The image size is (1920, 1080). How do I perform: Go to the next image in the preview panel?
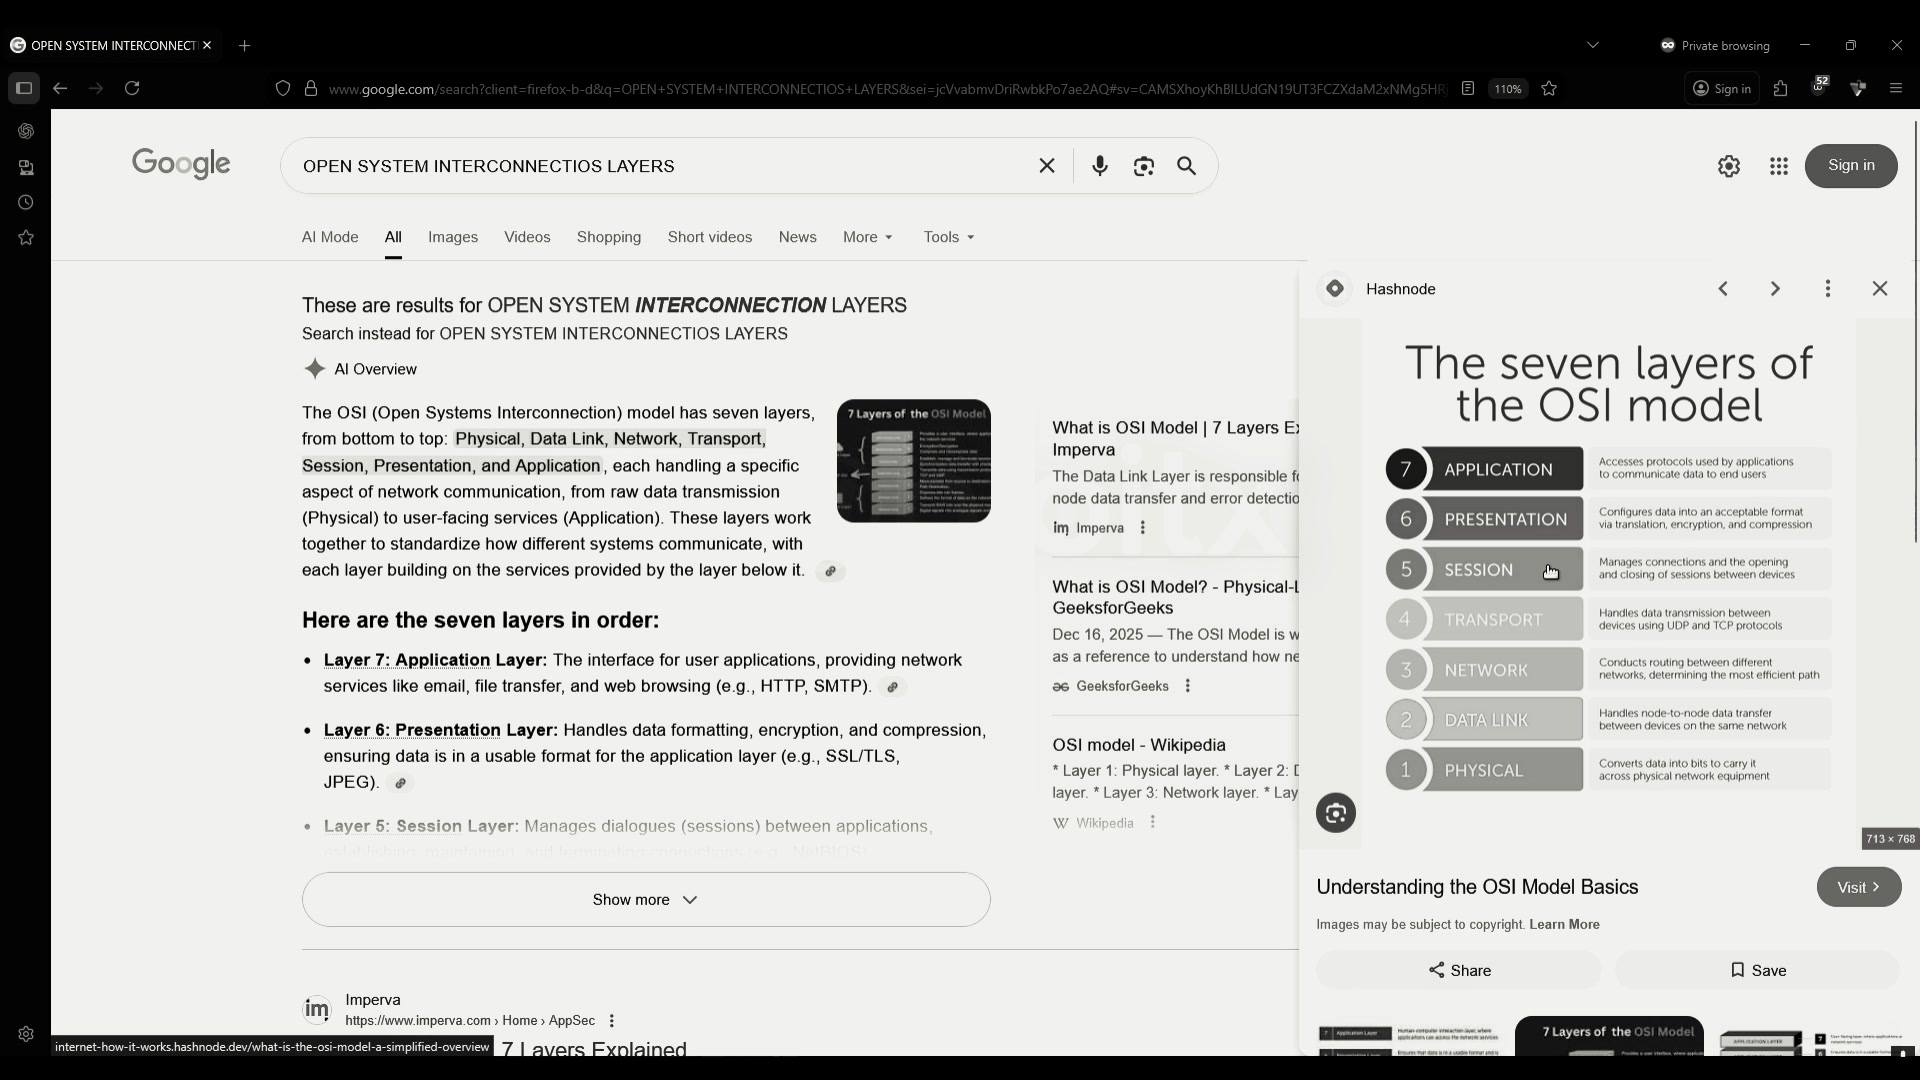(x=1775, y=289)
